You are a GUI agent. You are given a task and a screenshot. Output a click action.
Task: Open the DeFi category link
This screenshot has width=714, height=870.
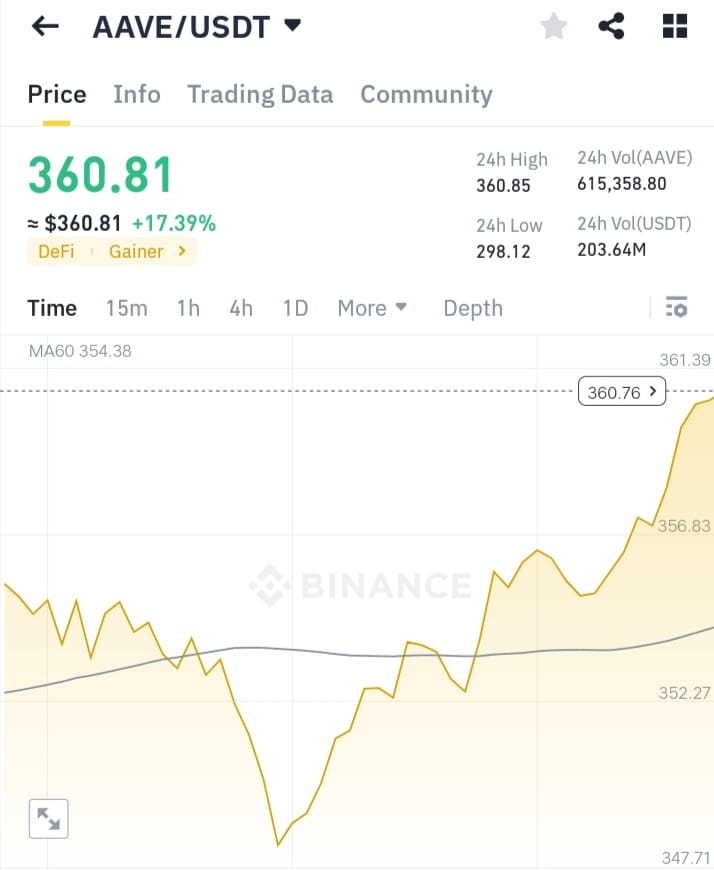55,252
